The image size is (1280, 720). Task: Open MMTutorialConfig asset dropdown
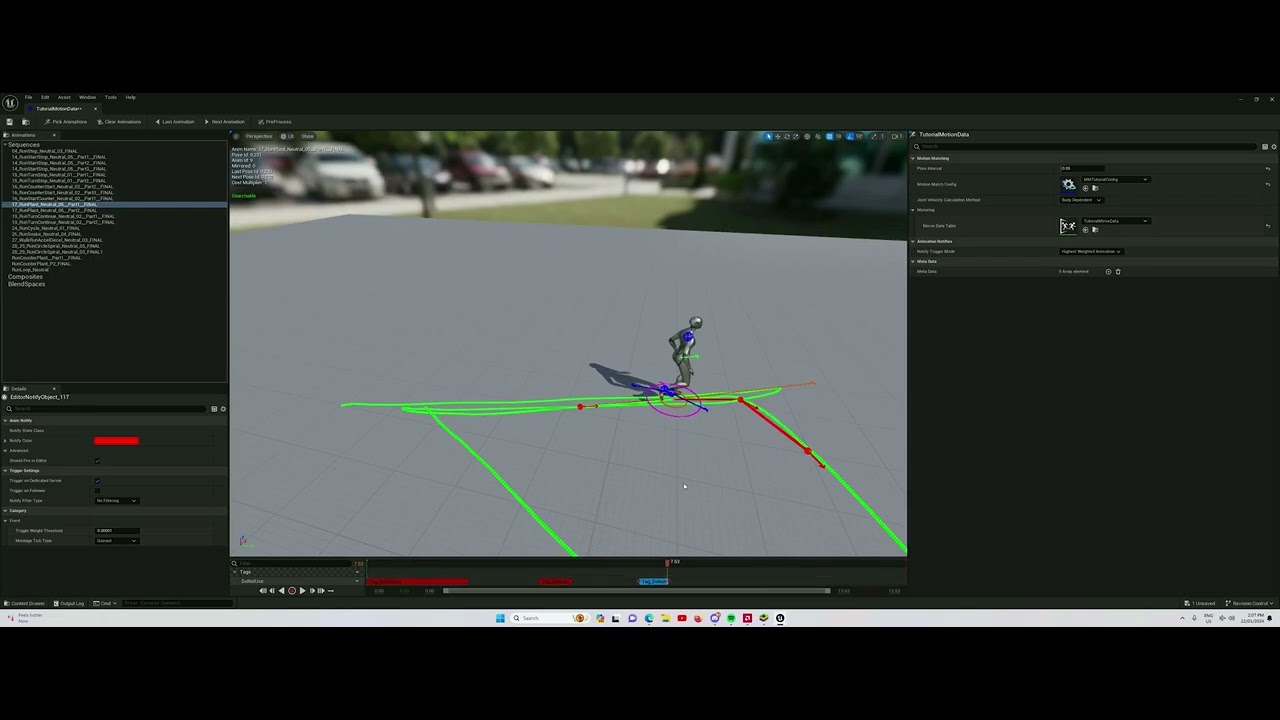point(1116,179)
